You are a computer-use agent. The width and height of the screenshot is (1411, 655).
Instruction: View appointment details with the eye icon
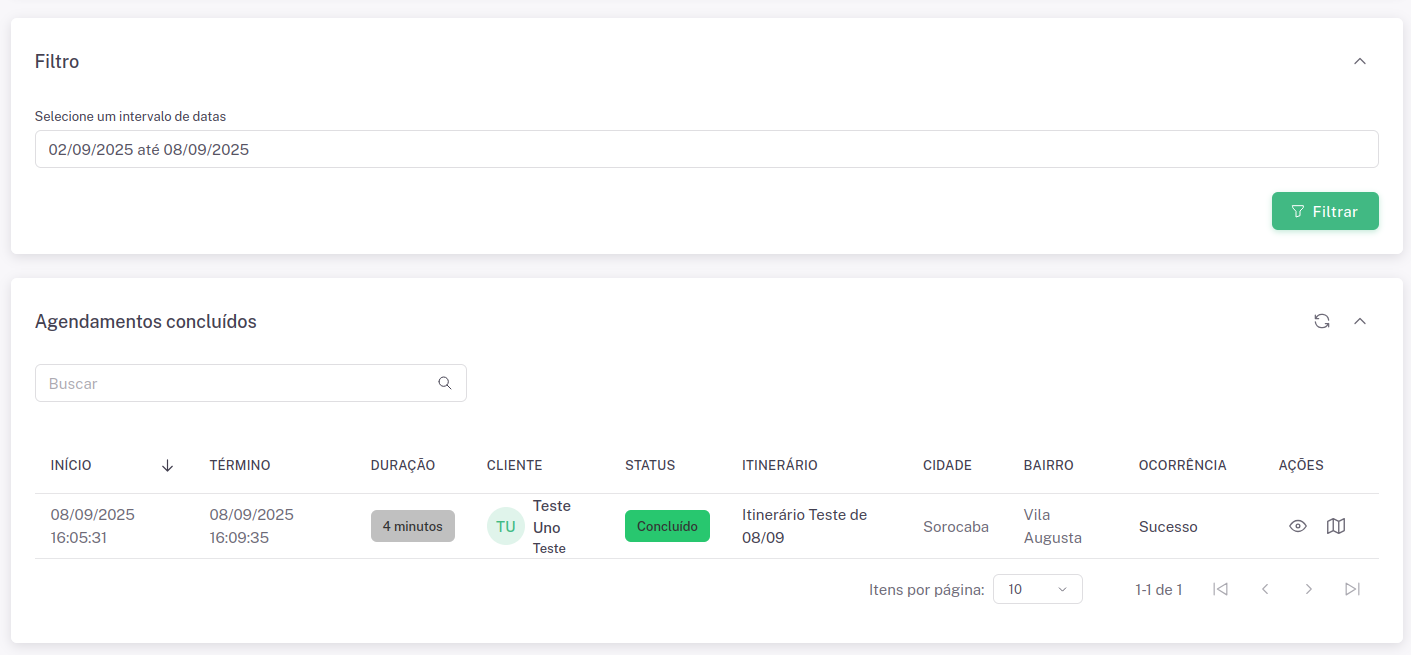pos(1298,526)
